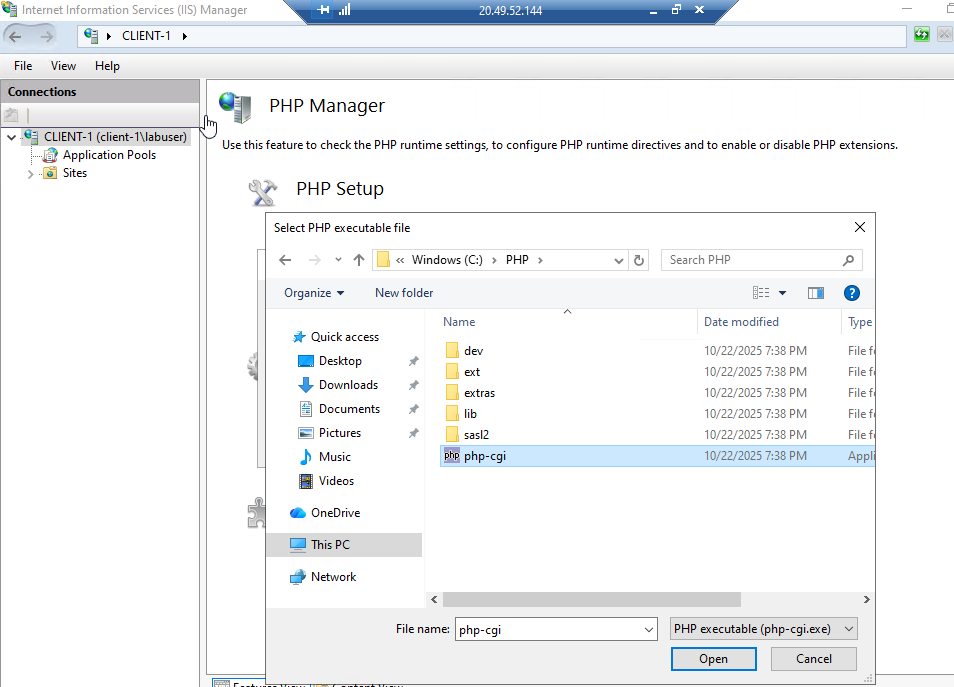This screenshot has width=954, height=687.
Task: Toggle the preview pane icon
Action: click(x=816, y=293)
